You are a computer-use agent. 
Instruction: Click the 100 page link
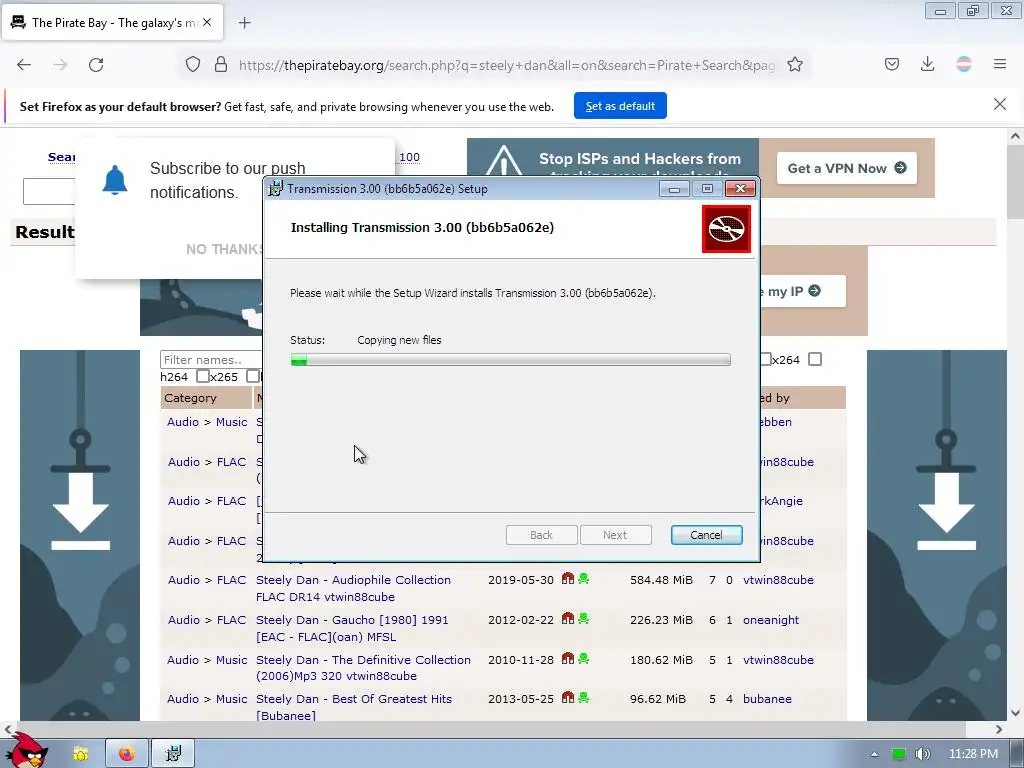tap(409, 157)
